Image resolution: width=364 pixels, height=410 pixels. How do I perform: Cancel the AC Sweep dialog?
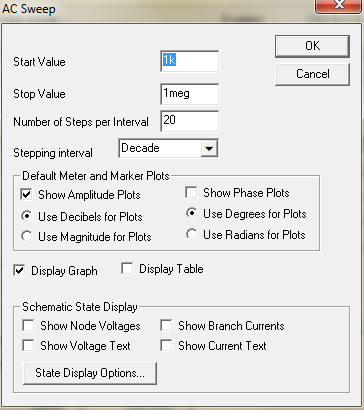coord(312,74)
